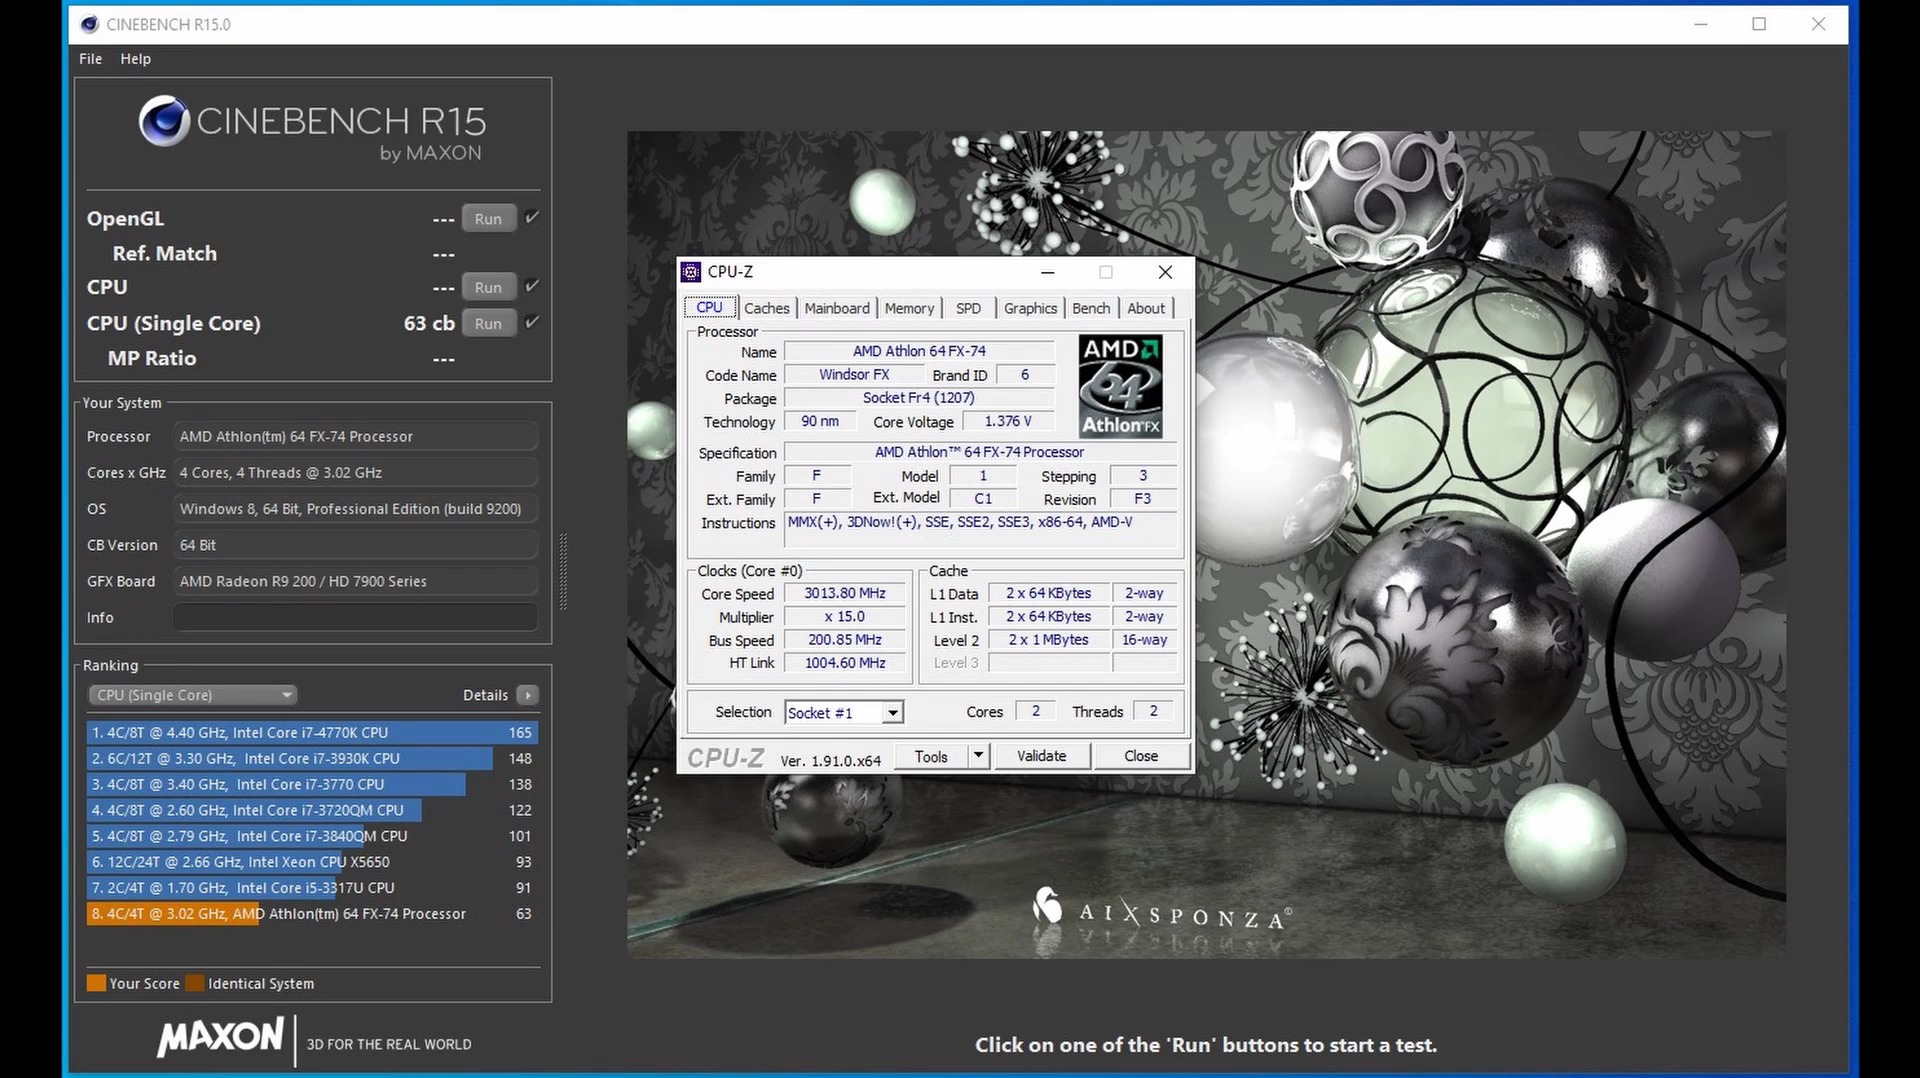
Task: Click inside the Info text field
Action: (355, 617)
